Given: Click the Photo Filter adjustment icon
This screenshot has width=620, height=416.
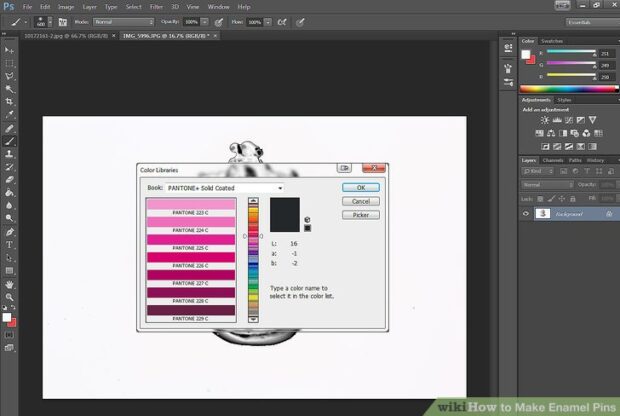Looking at the screenshot, I should (x=575, y=133).
